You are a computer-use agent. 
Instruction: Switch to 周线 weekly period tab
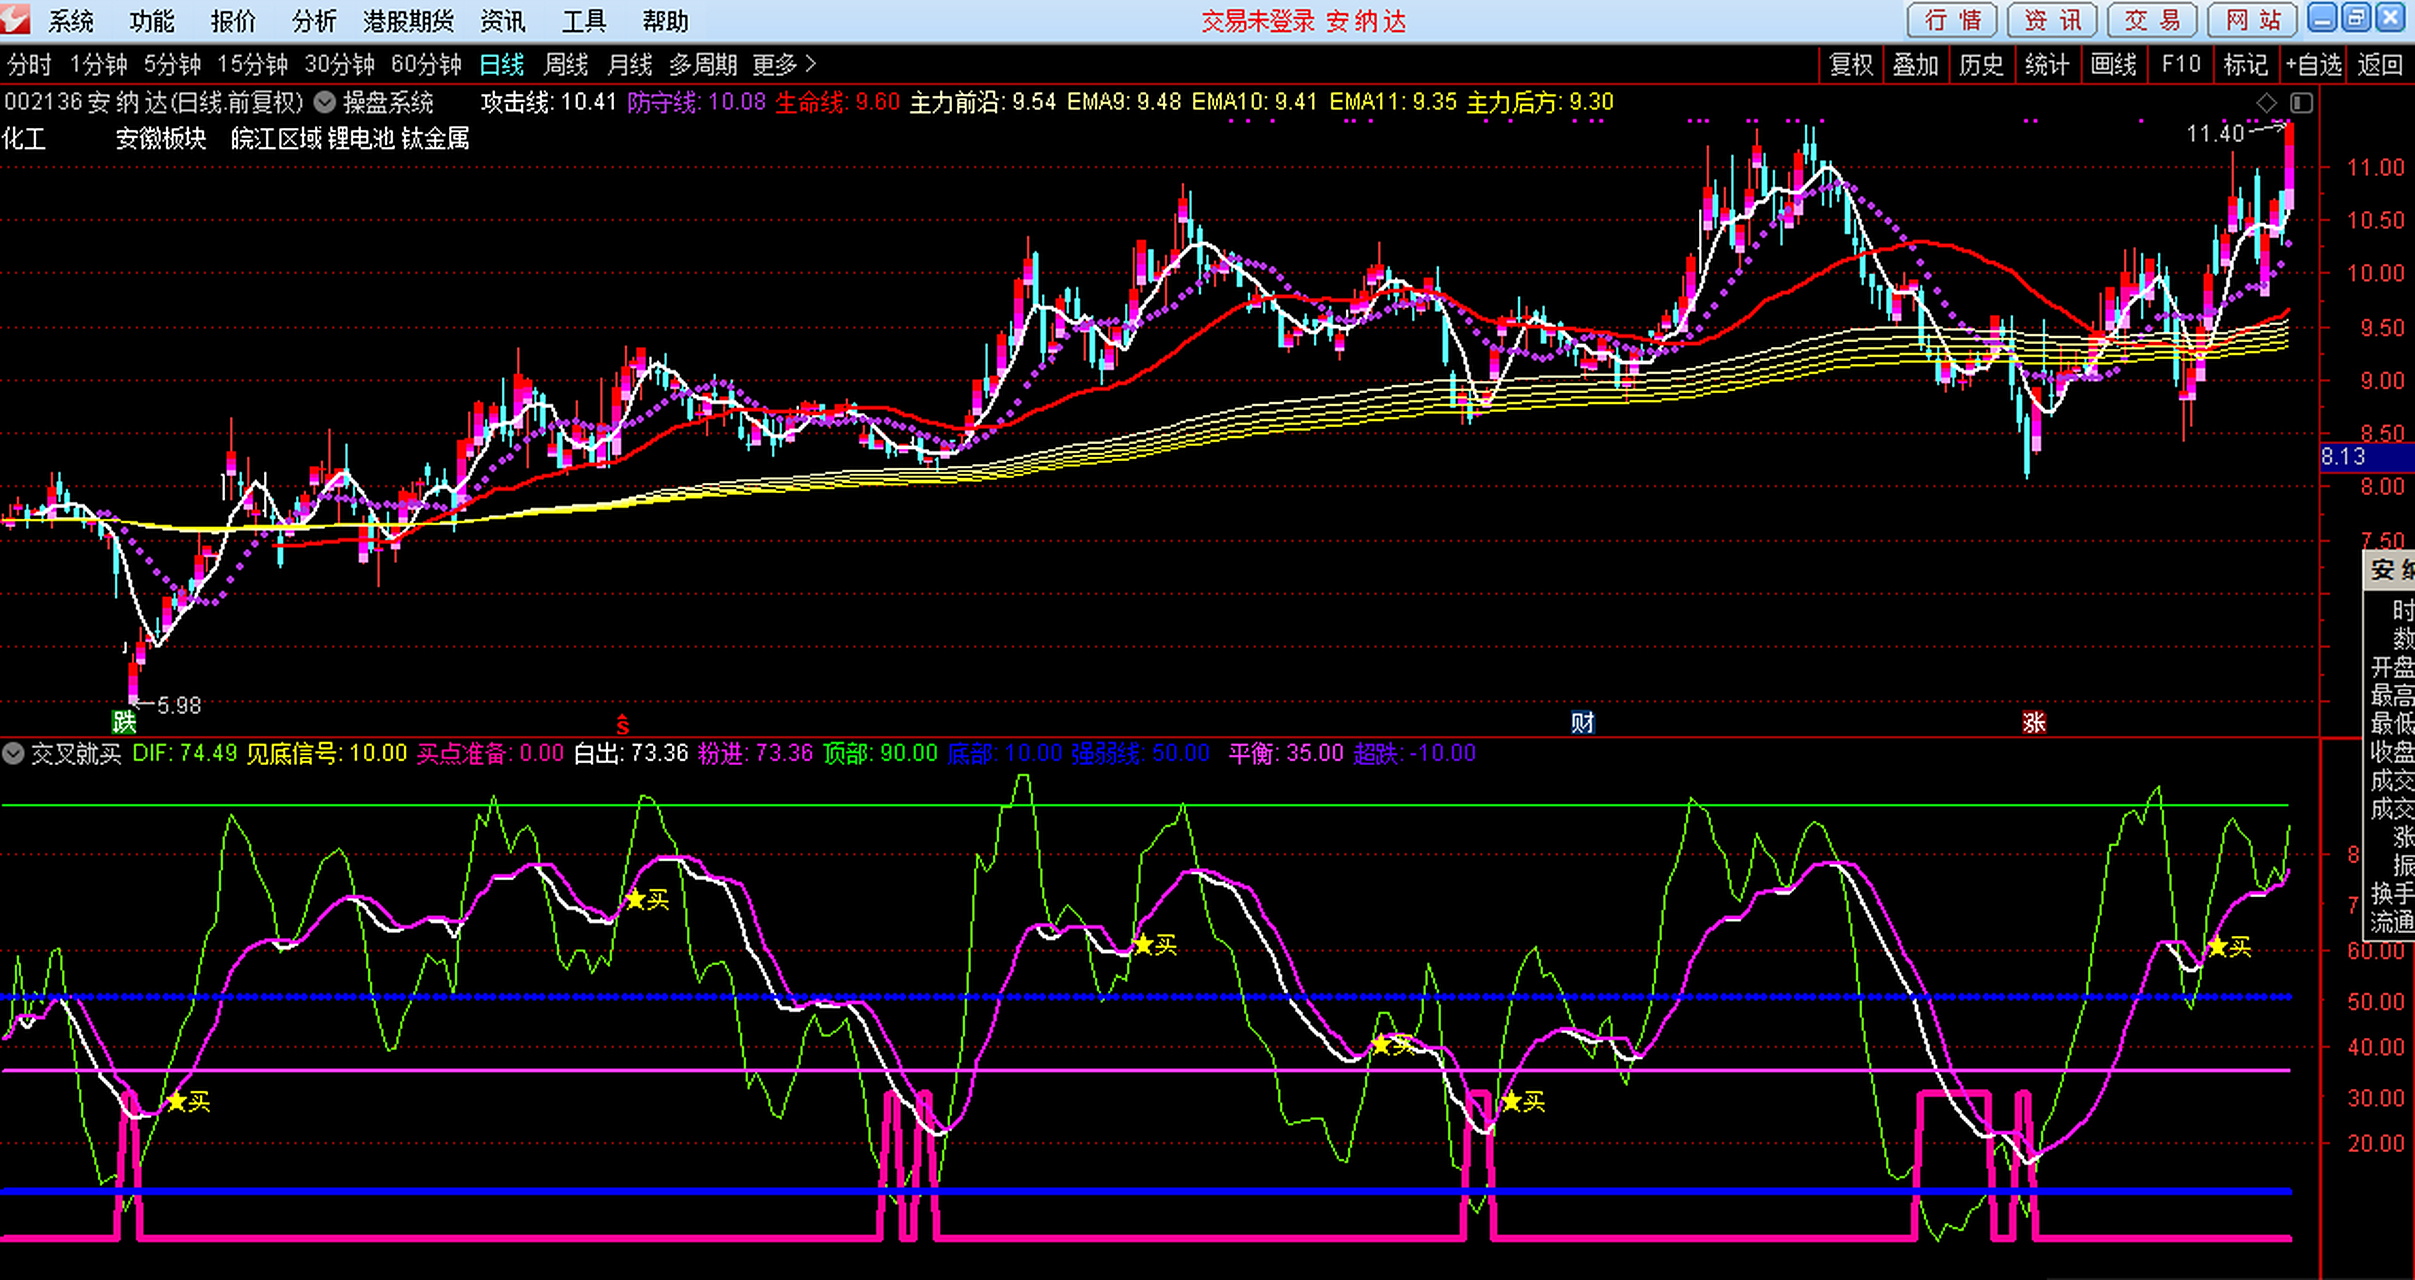point(565,65)
